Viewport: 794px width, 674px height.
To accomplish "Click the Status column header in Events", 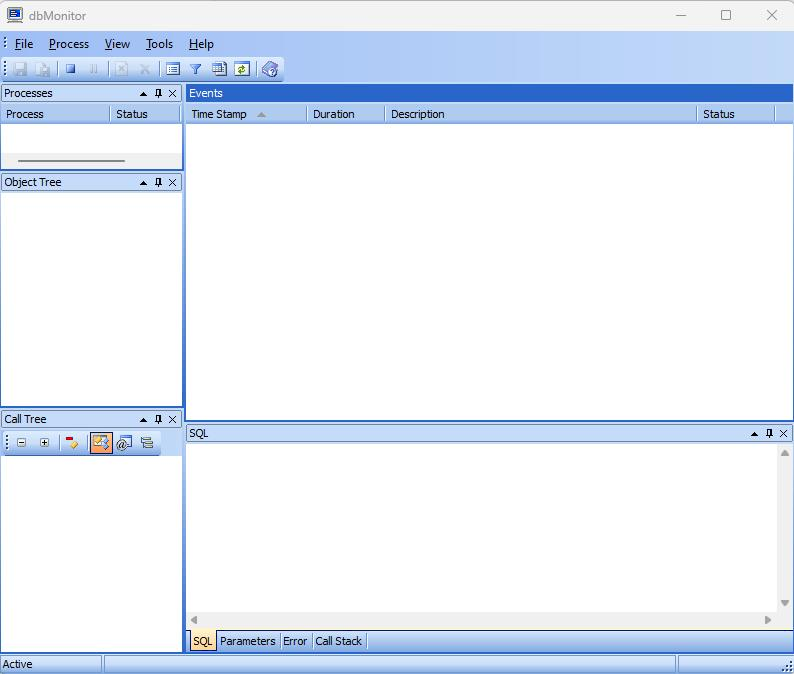I will tap(736, 114).
